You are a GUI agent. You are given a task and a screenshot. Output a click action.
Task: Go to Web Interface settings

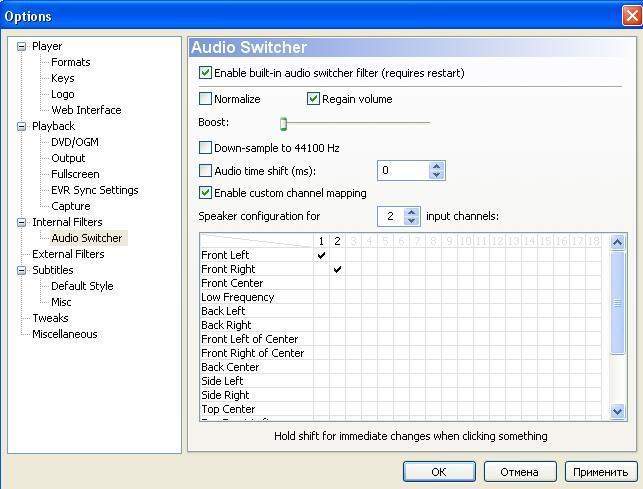pos(86,110)
